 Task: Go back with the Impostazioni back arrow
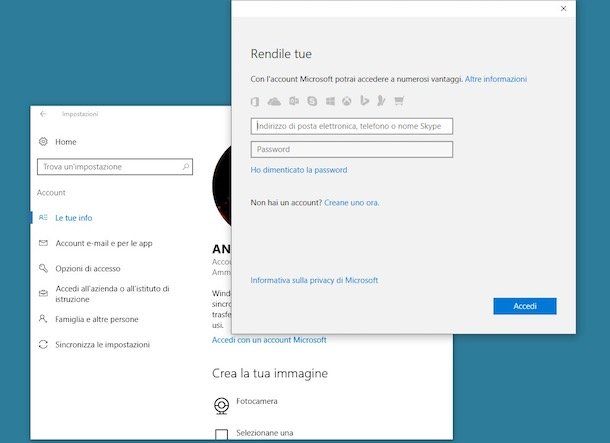pos(43,114)
